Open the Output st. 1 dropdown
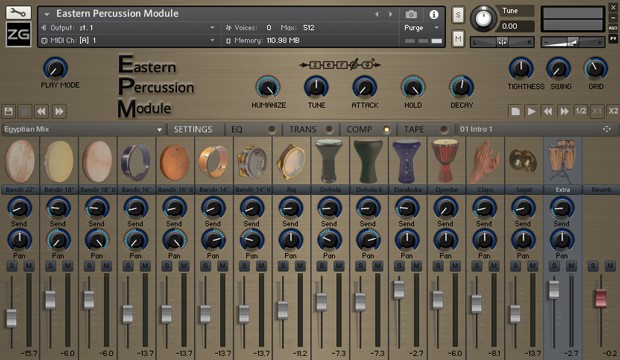 pyautogui.click(x=128, y=28)
